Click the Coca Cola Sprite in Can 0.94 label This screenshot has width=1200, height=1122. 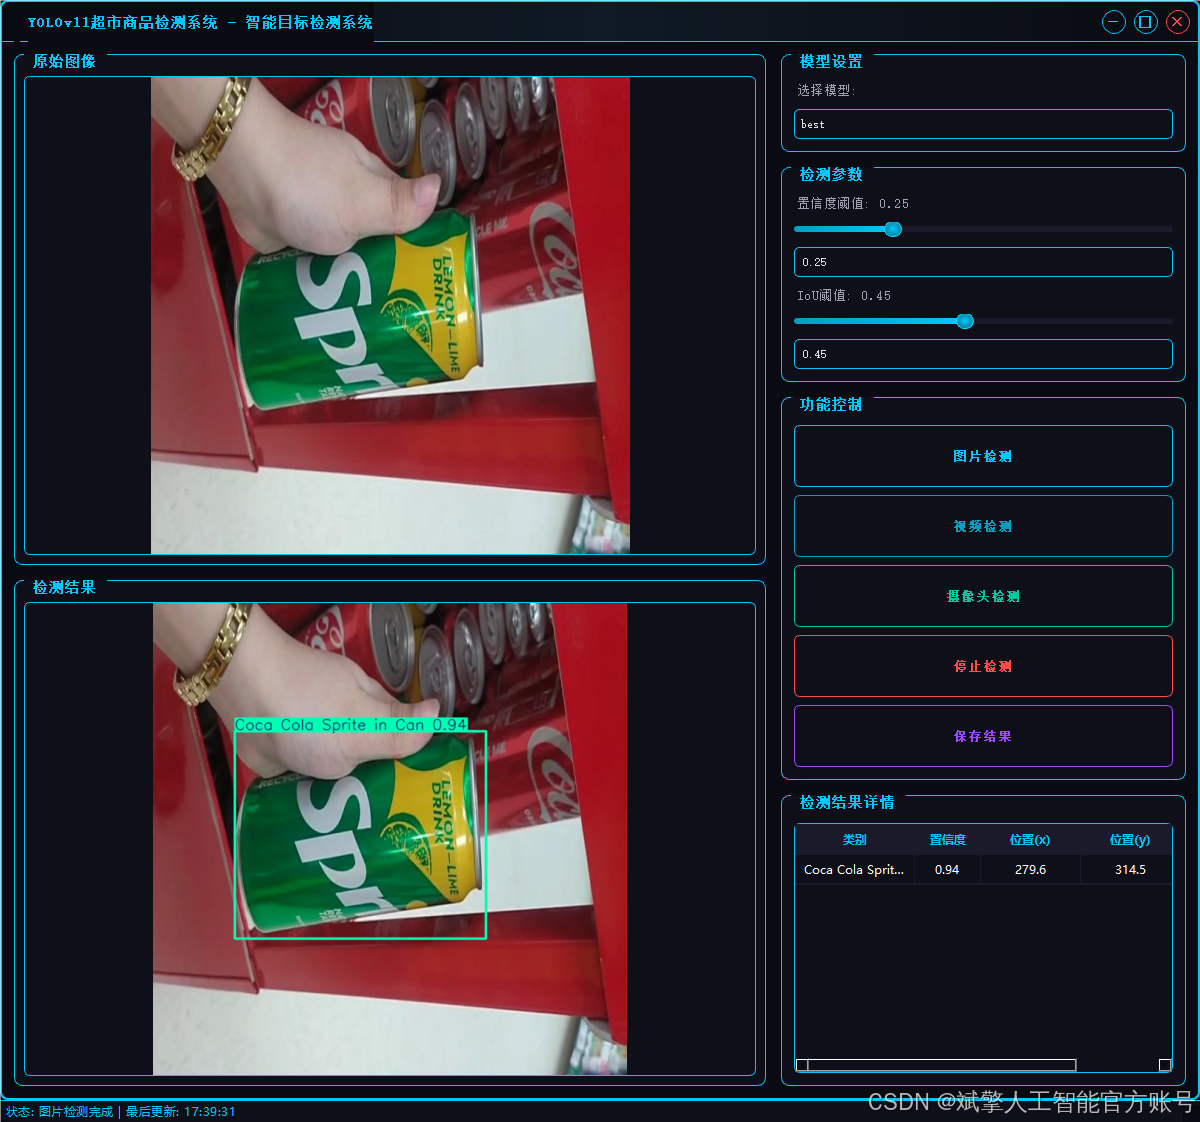coord(351,724)
